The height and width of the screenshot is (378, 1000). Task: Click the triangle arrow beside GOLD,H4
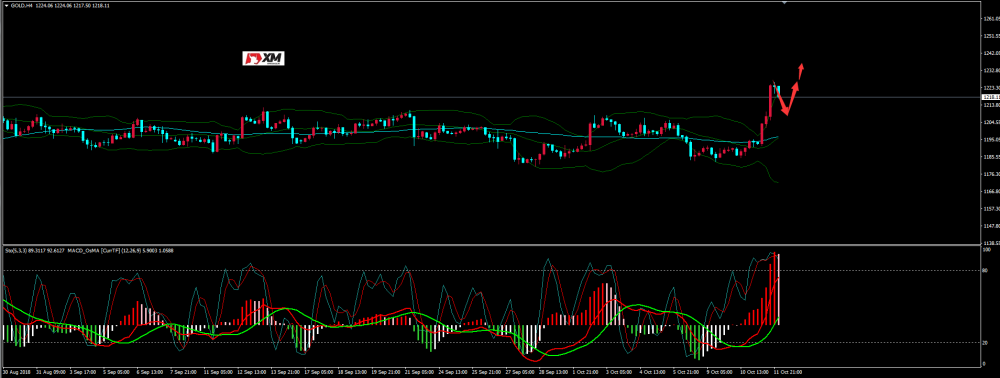[x=6, y=5]
